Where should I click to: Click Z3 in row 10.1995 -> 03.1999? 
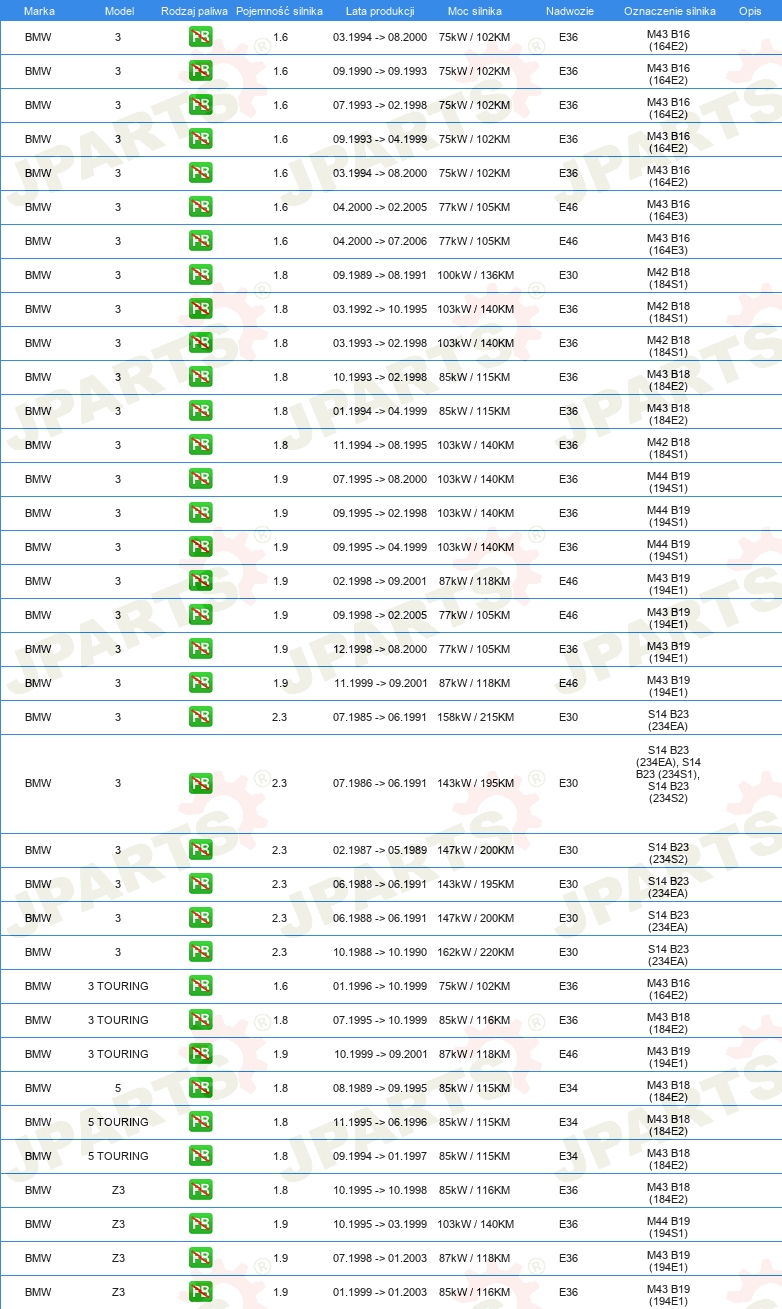[x=118, y=1224]
